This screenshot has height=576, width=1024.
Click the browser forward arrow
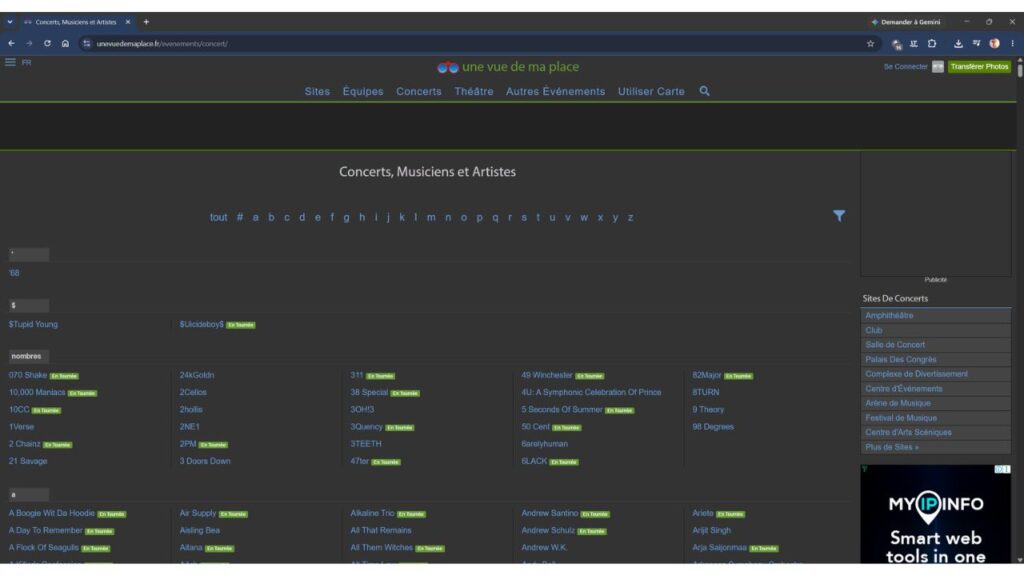click(x=29, y=44)
